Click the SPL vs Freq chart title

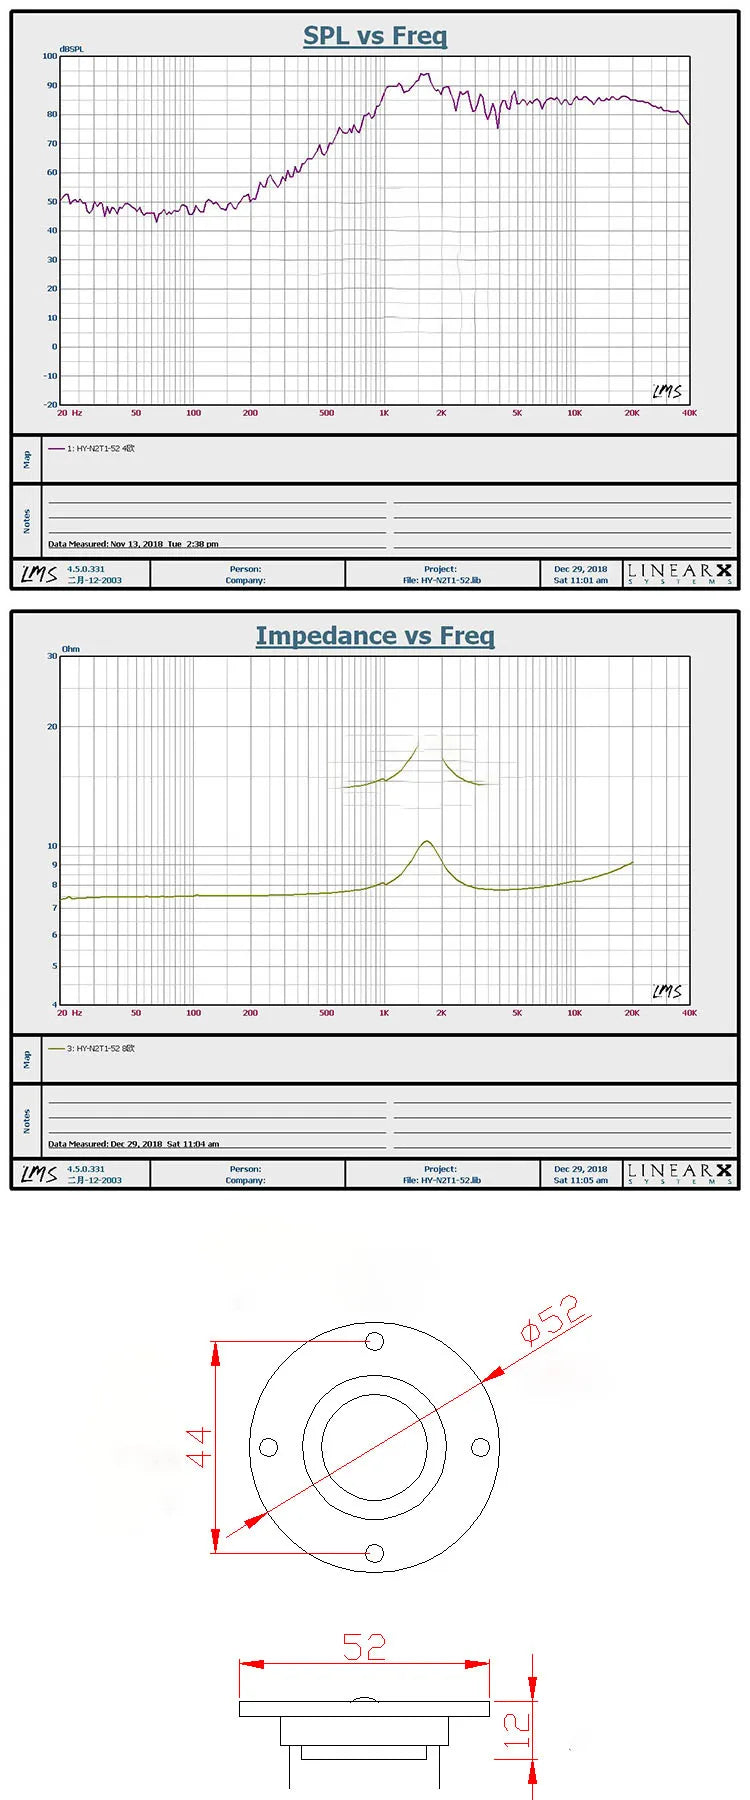[x=375, y=36]
